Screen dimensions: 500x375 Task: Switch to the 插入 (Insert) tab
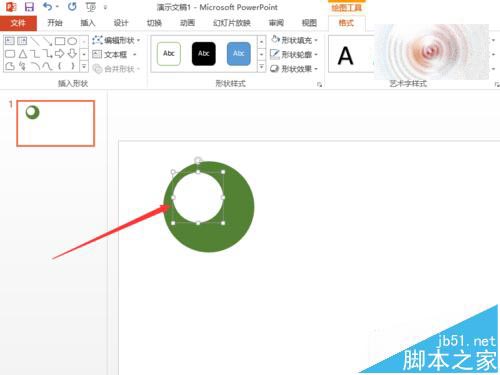click(x=88, y=23)
